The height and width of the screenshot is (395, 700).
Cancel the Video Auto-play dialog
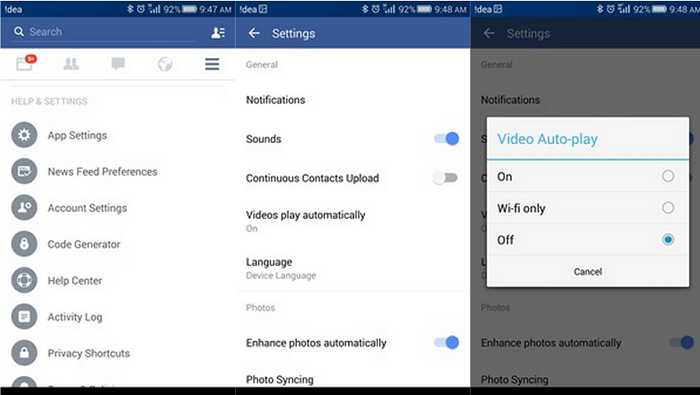click(x=588, y=271)
